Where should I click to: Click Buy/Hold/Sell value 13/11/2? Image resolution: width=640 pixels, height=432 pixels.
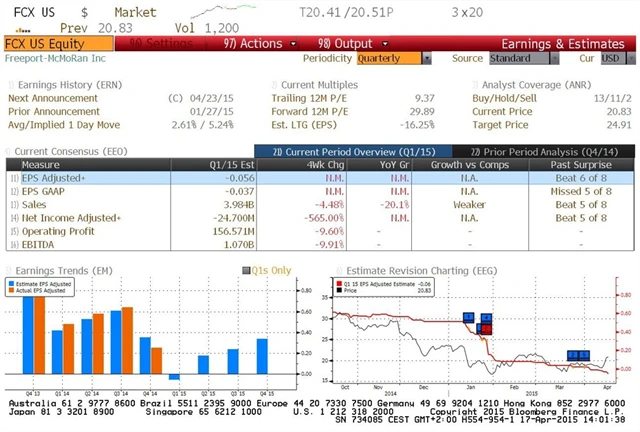(x=612, y=98)
